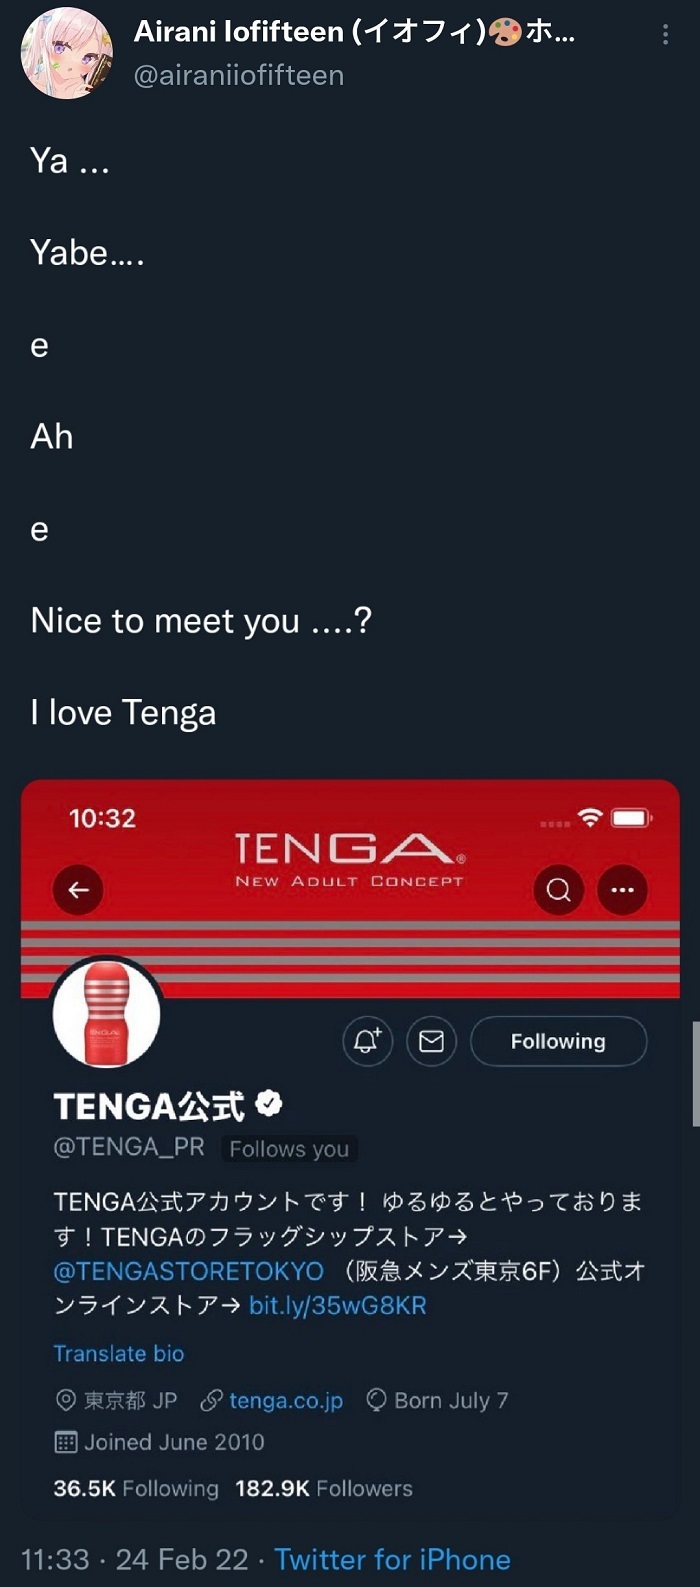This screenshot has height=1587, width=700.
Task: Open the tenga.co.jp website link
Action: click(285, 1400)
